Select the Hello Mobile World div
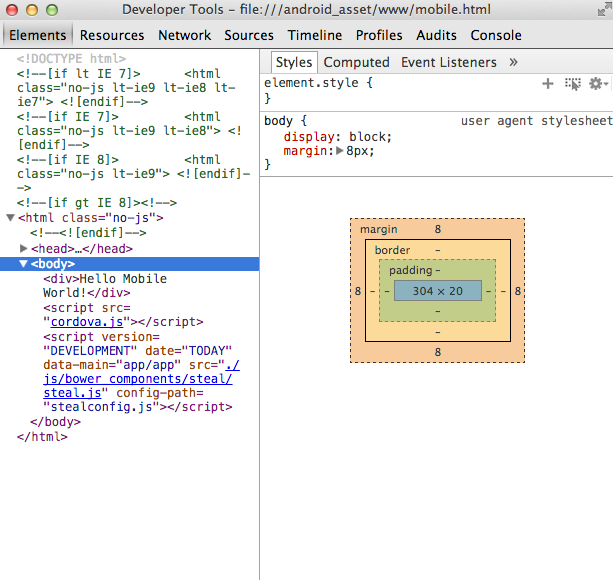The height and width of the screenshot is (580, 613). tap(105, 286)
